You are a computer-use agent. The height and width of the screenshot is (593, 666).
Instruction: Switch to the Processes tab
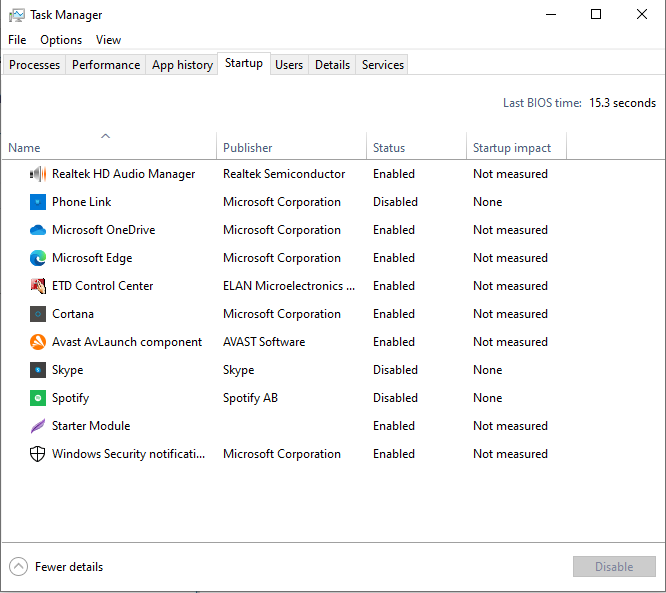tap(34, 65)
